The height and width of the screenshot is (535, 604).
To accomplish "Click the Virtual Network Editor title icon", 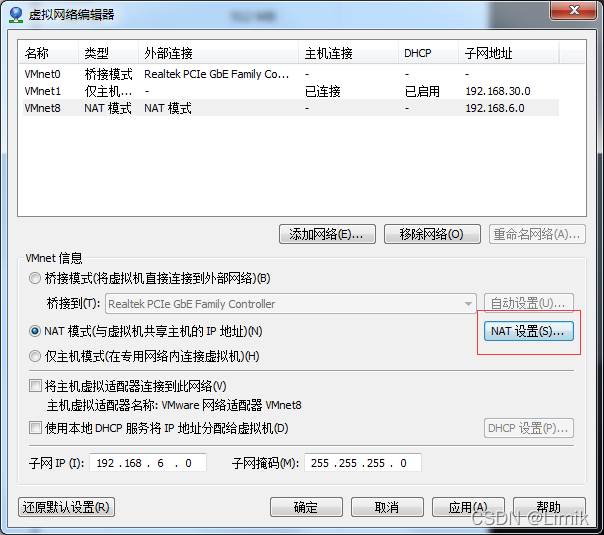I will (16, 15).
